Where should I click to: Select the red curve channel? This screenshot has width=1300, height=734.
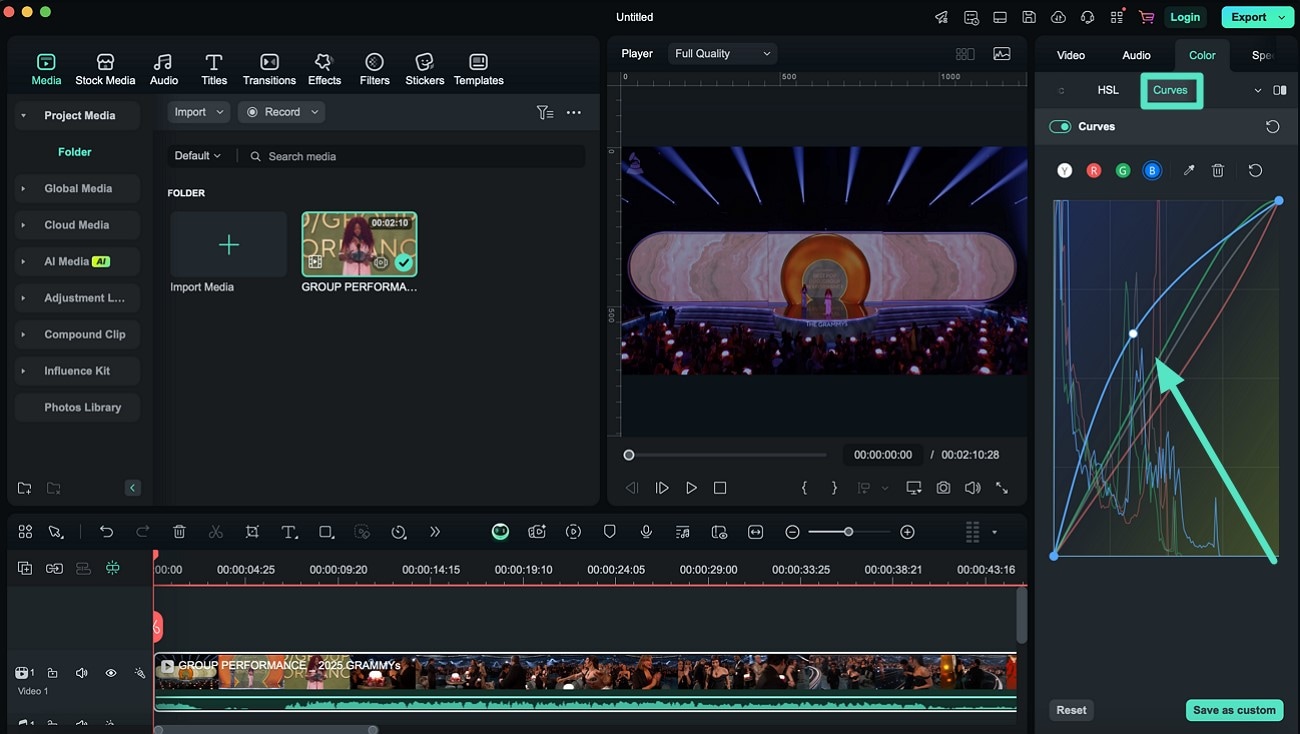pos(1094,171)
